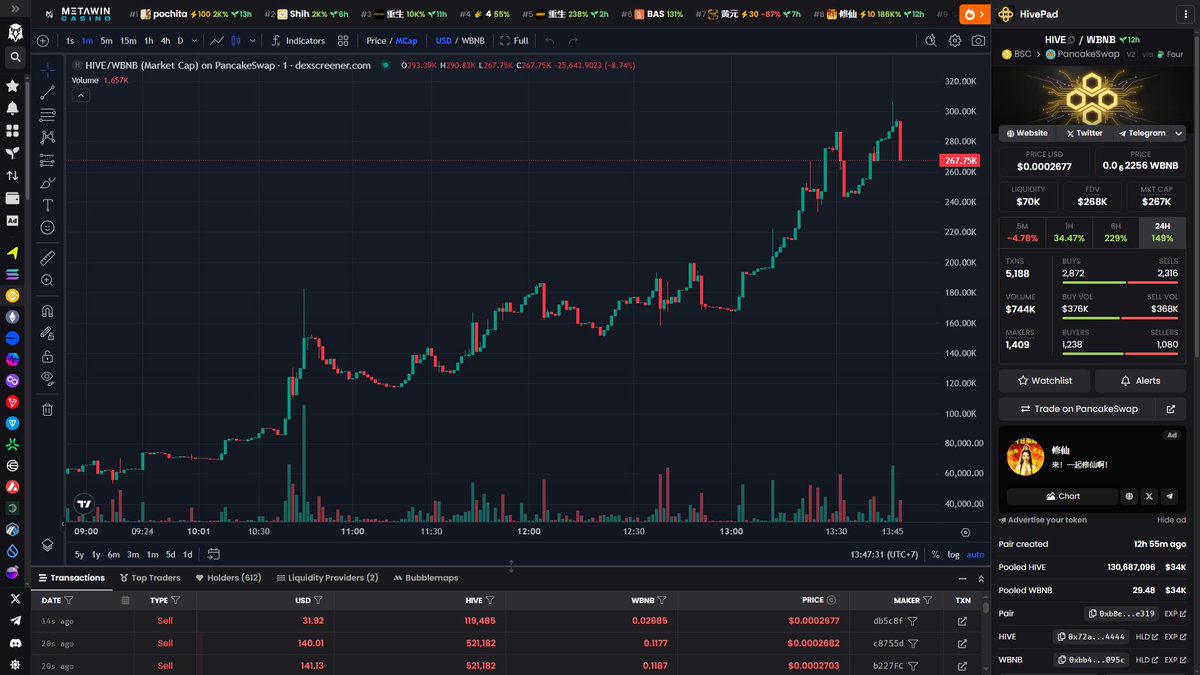This screenshot has width=1200, height=675.
Task: Open the search icon in left sidebar
Action: 14,58
